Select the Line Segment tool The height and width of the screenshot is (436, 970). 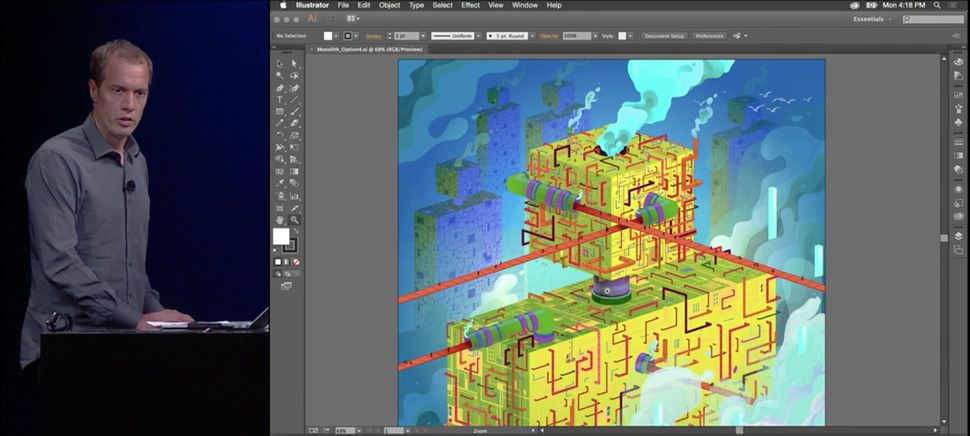[x=294, y=100]
